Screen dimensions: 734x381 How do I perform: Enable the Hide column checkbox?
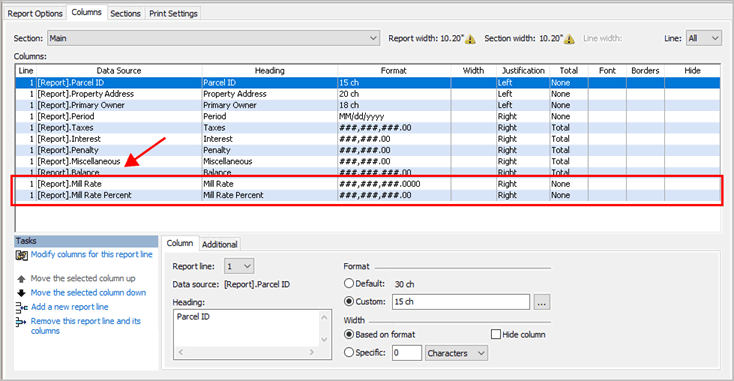click(x=496, y=334)
